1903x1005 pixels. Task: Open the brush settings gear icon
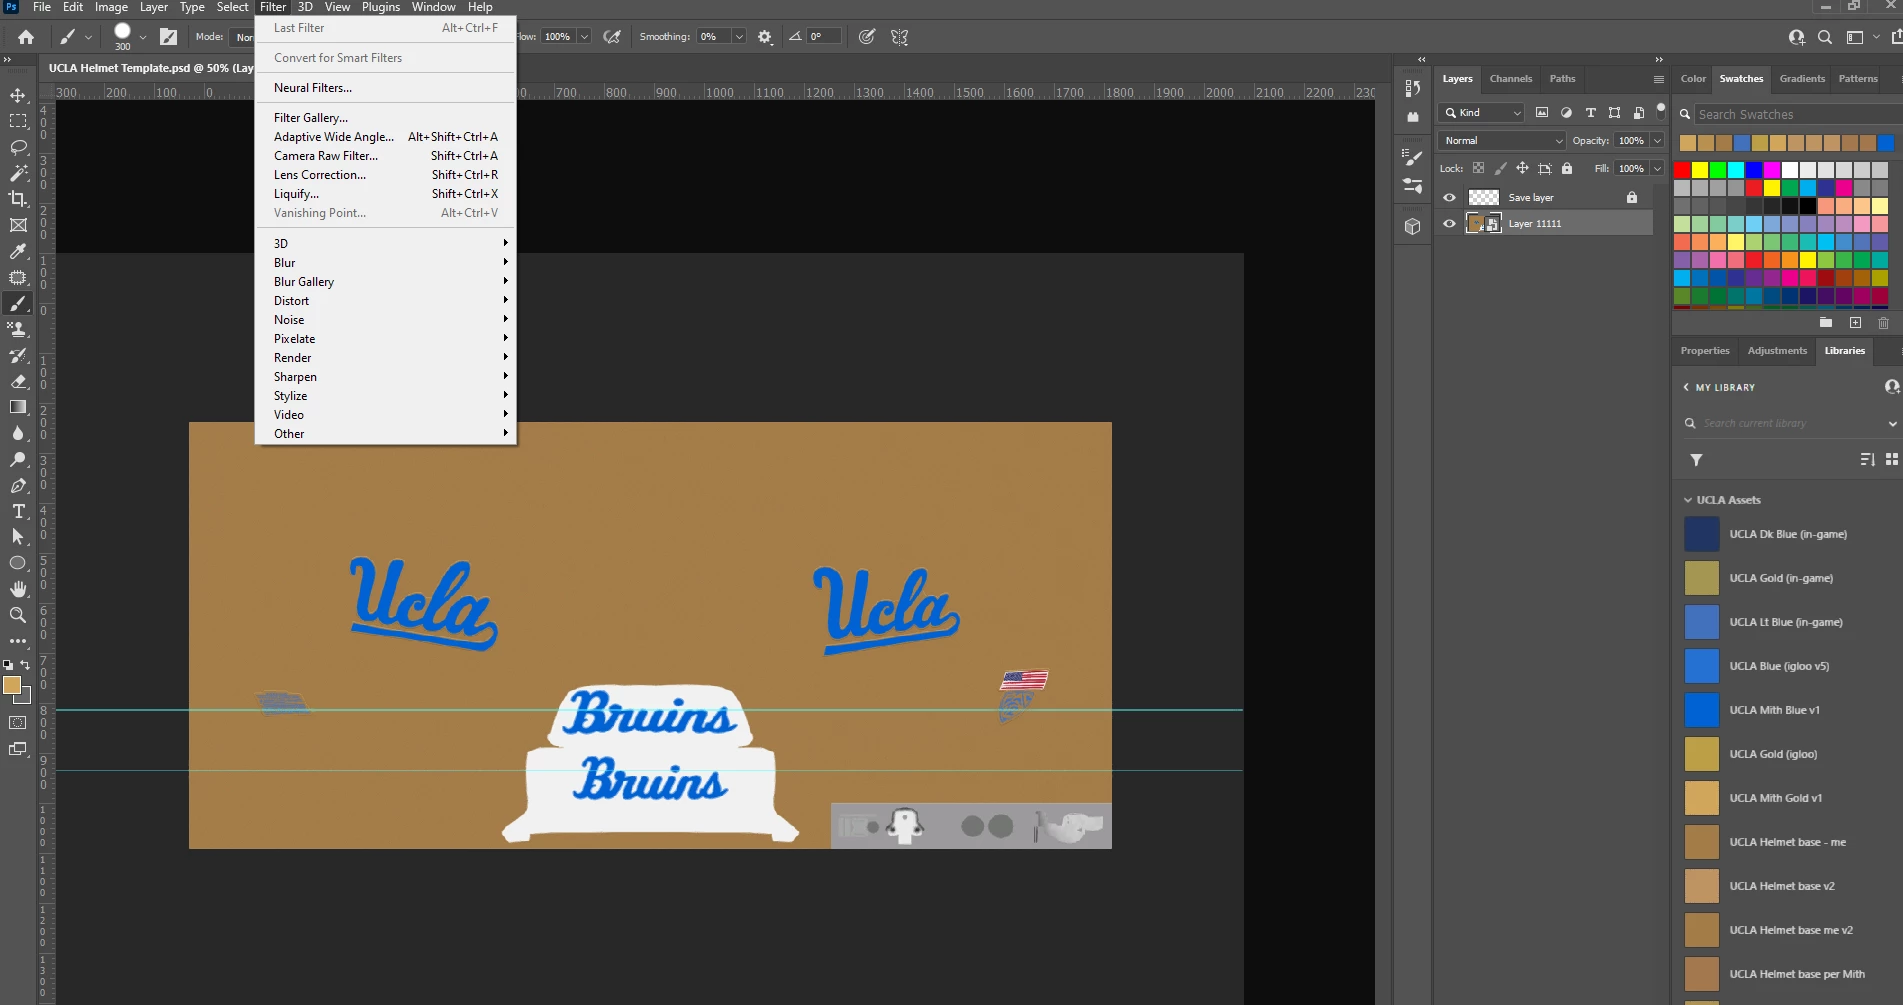click(765, 37)
